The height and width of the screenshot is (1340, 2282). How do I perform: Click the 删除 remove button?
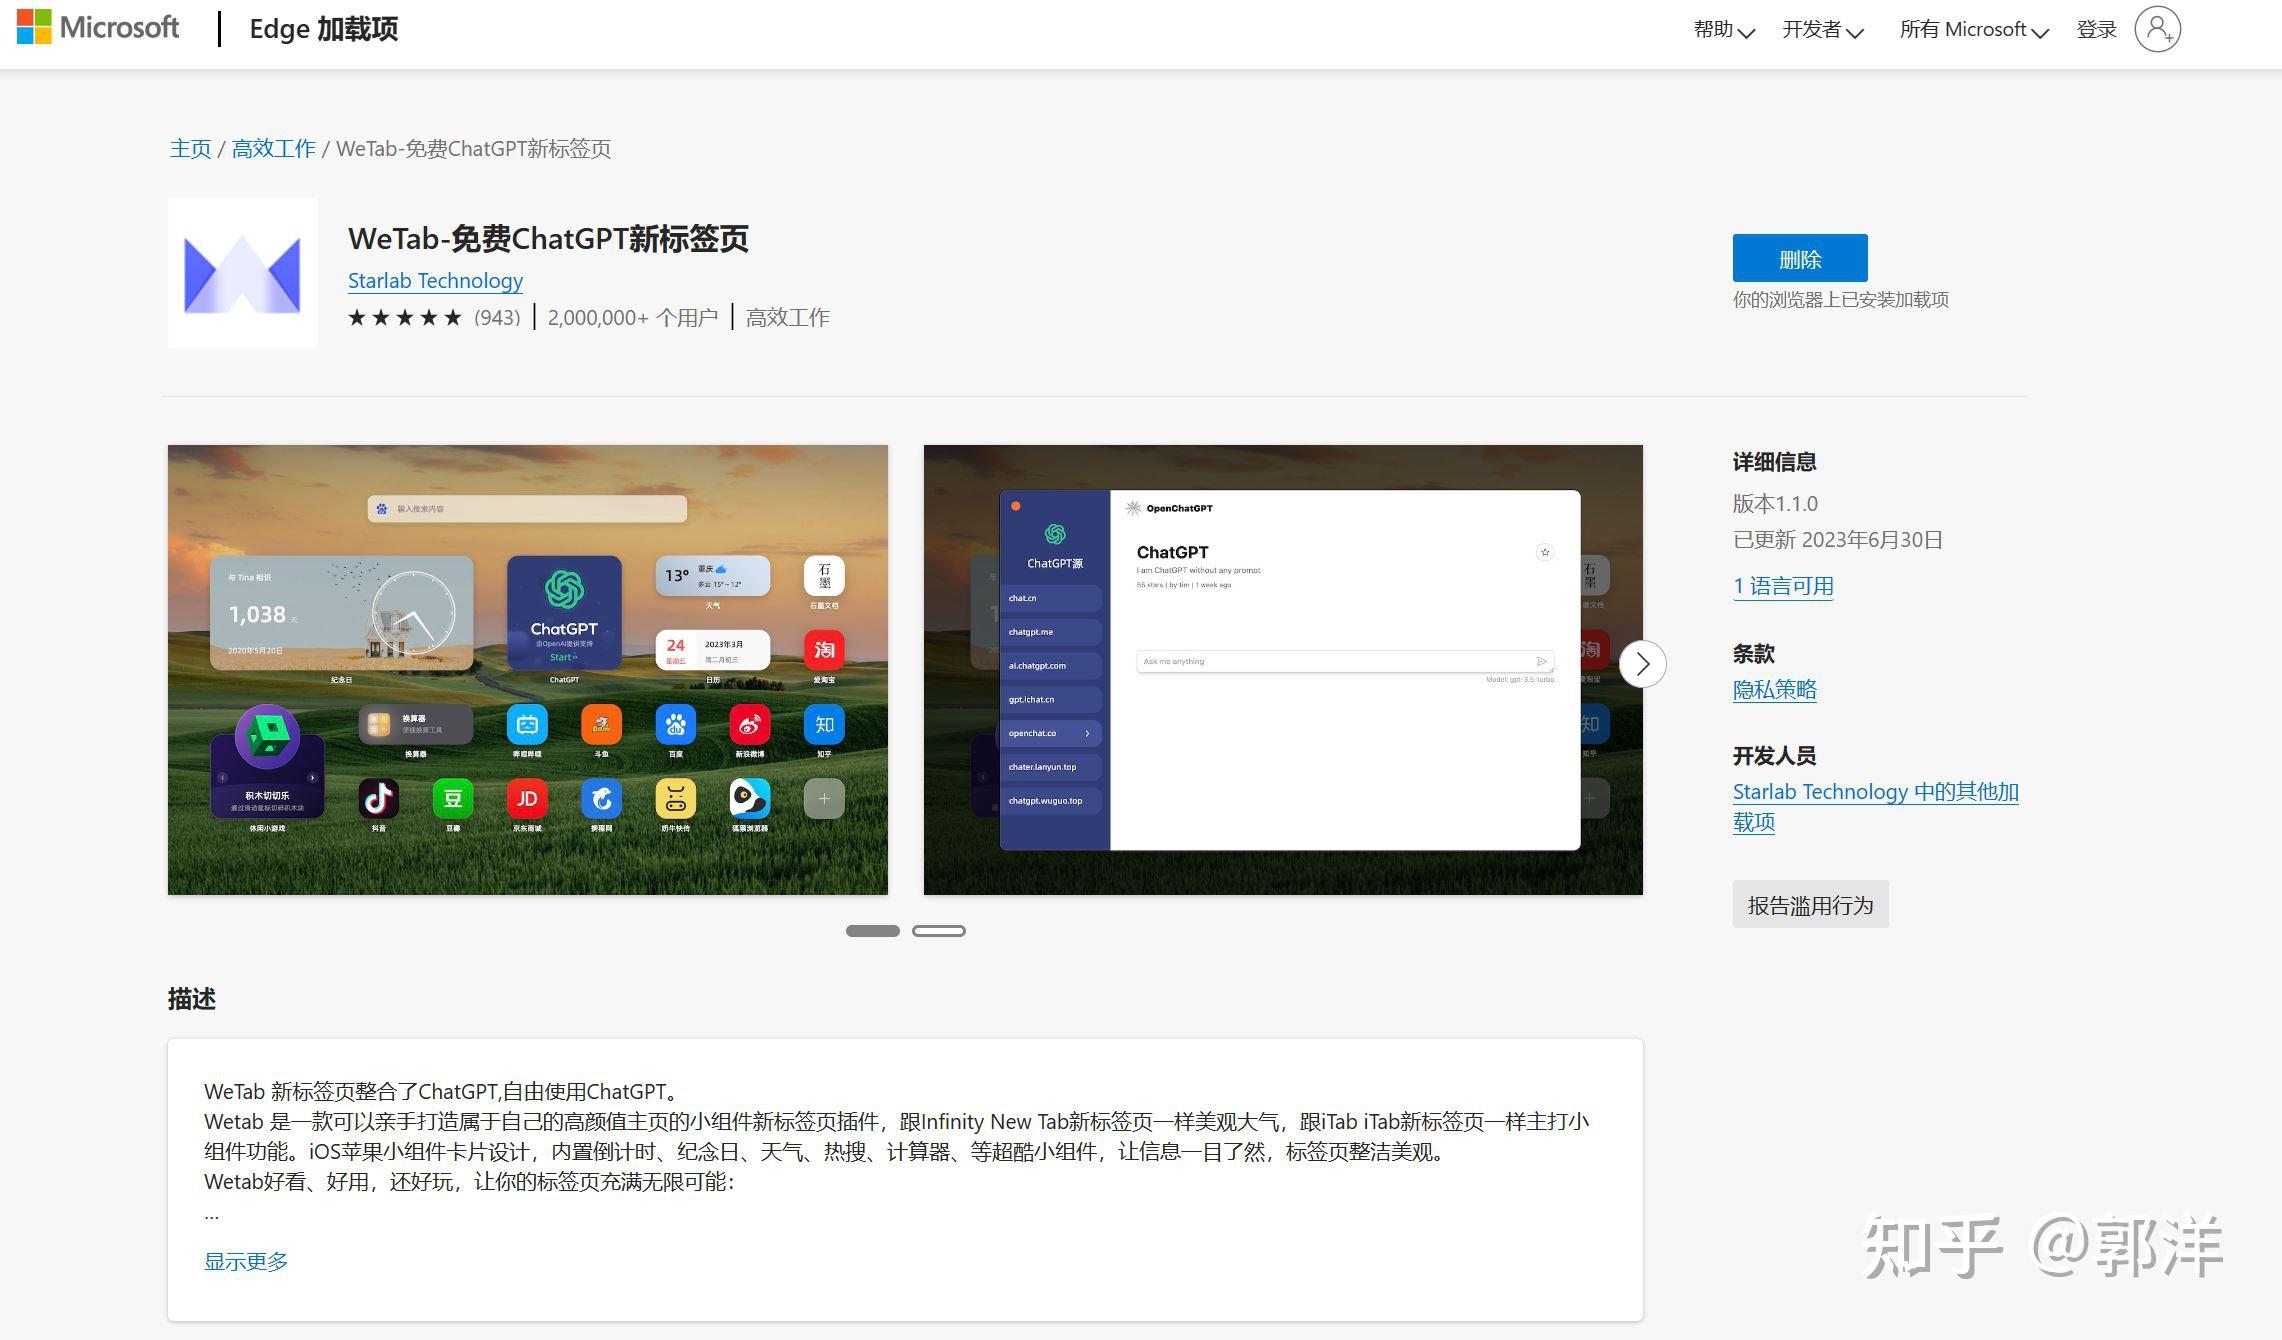(1799, 258)
